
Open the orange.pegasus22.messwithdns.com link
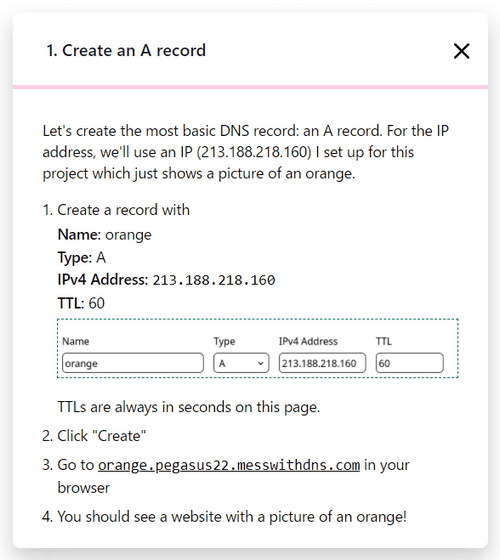coord(229,465)
